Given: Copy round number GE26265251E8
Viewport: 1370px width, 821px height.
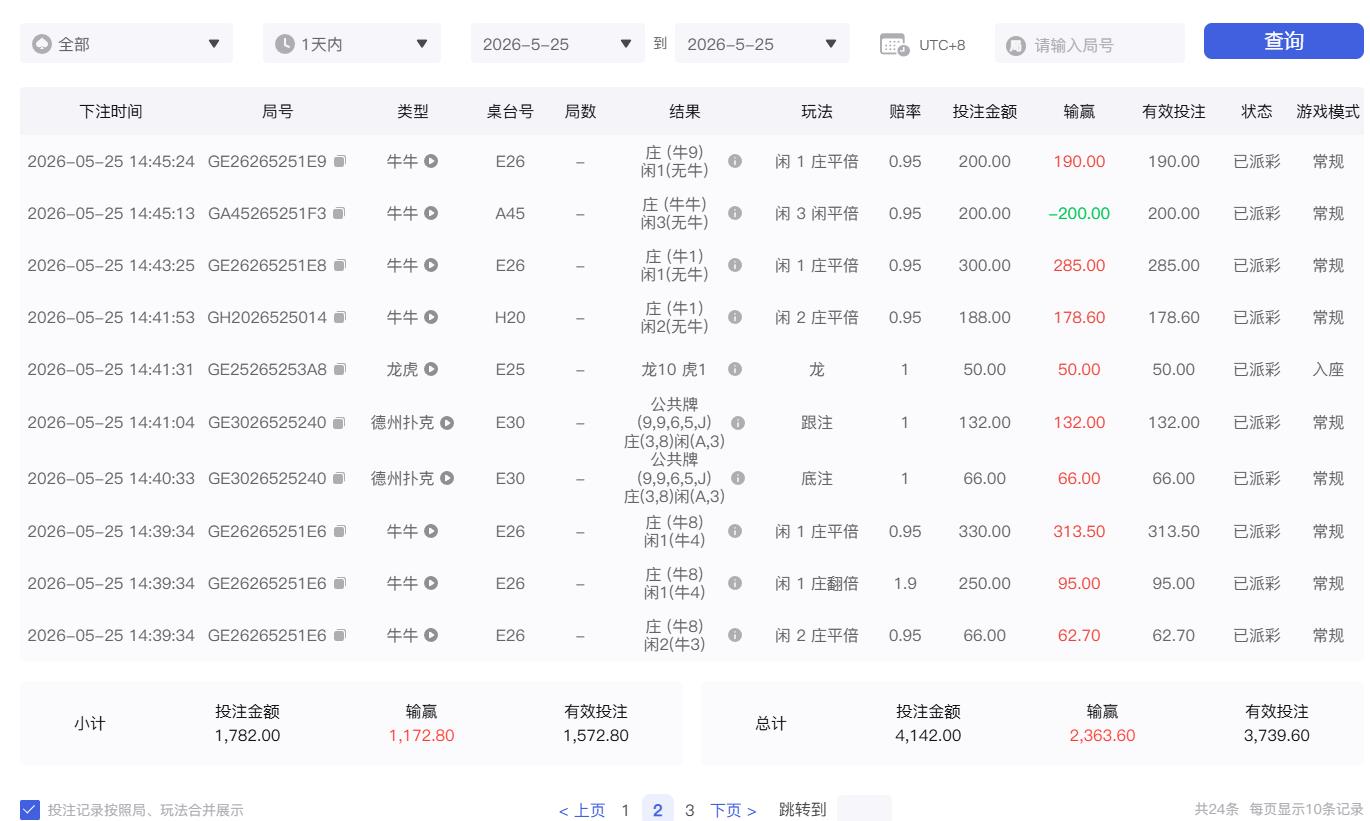Looking at the screenshot, I should 340,265.
